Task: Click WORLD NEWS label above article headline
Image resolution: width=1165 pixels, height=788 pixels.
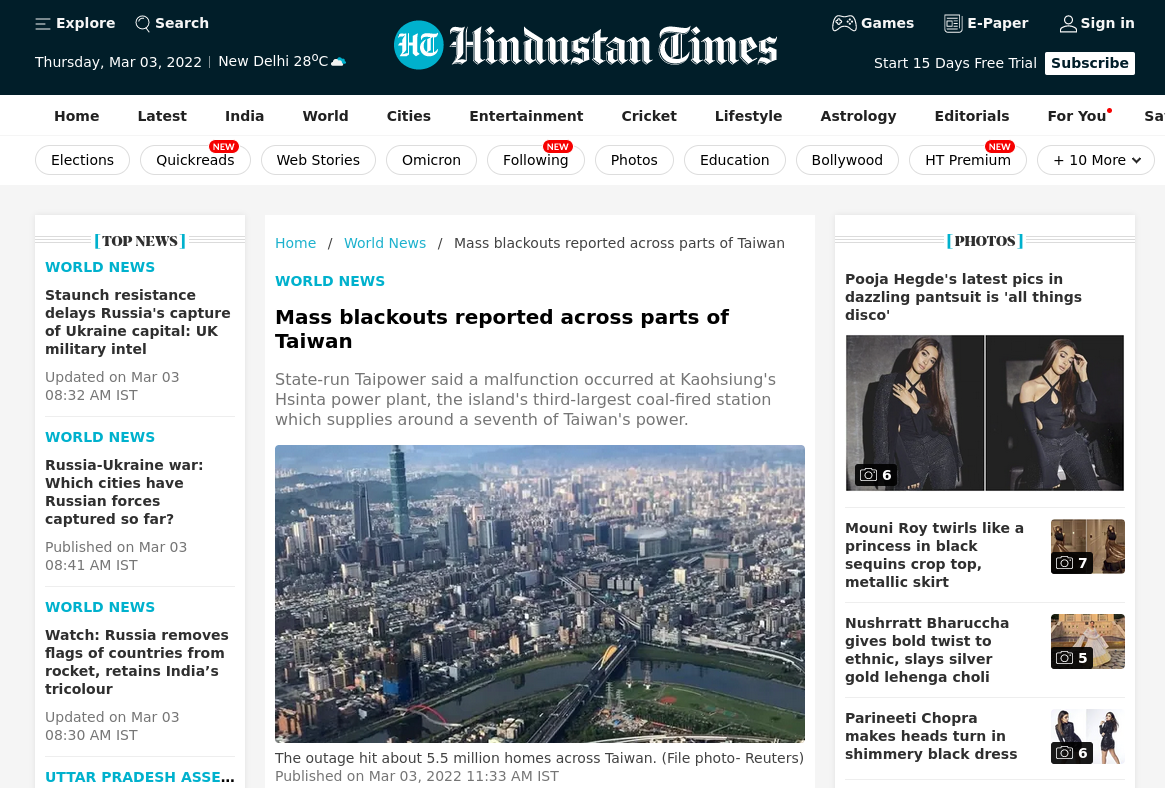Action: click(330, 281)
